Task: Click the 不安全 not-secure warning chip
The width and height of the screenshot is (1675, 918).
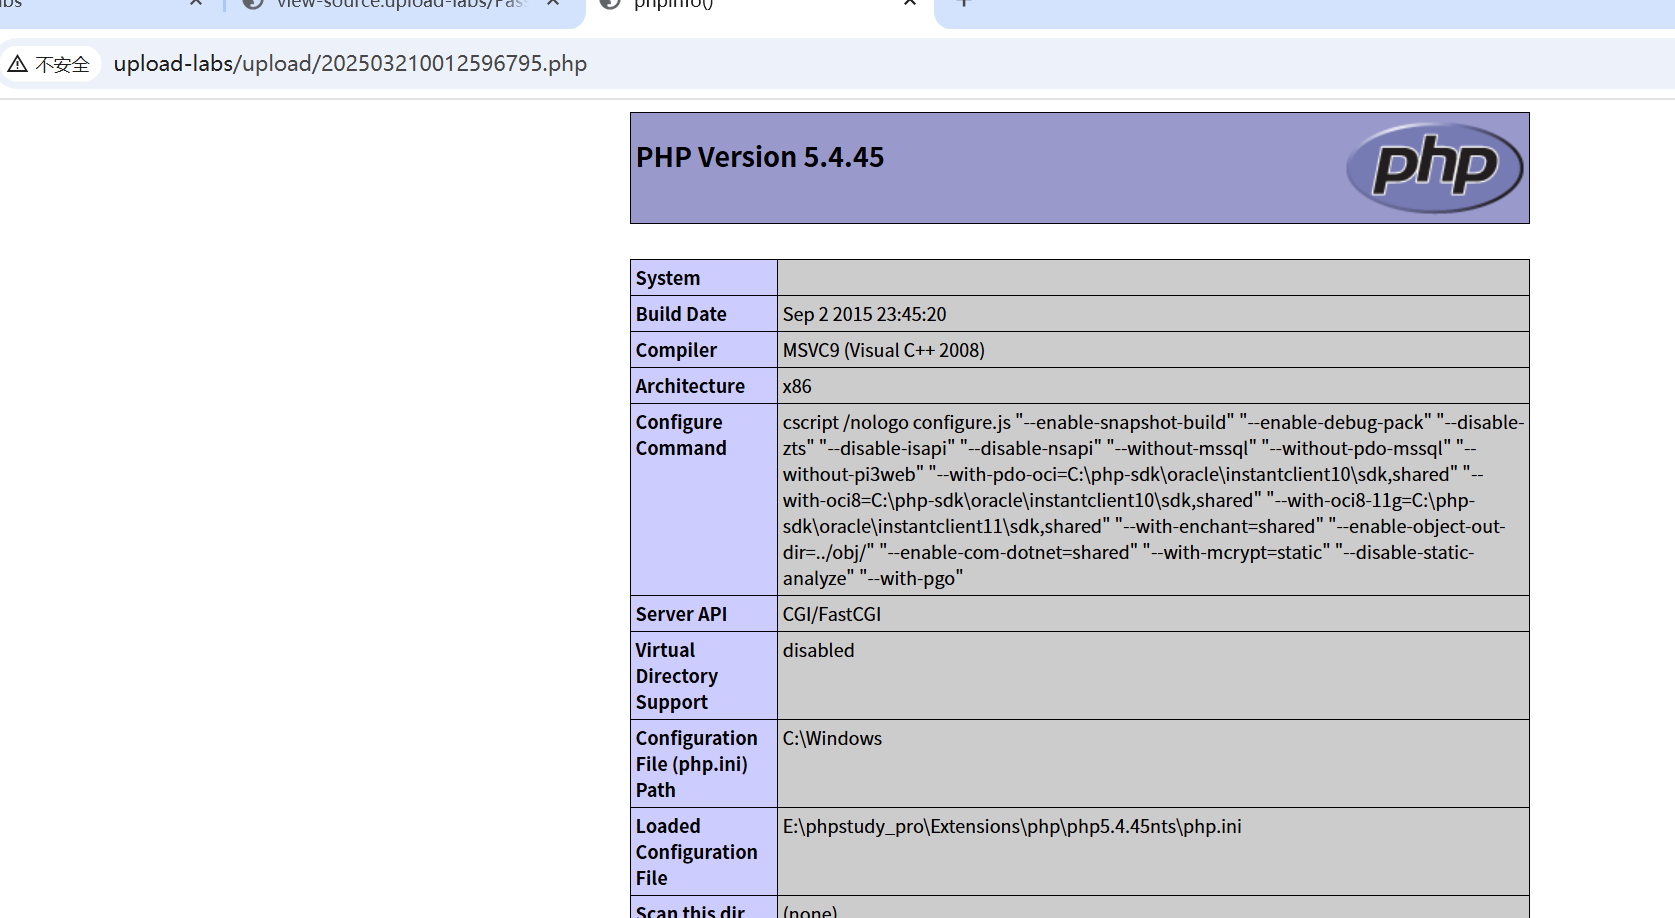Action: pos(49,64)
